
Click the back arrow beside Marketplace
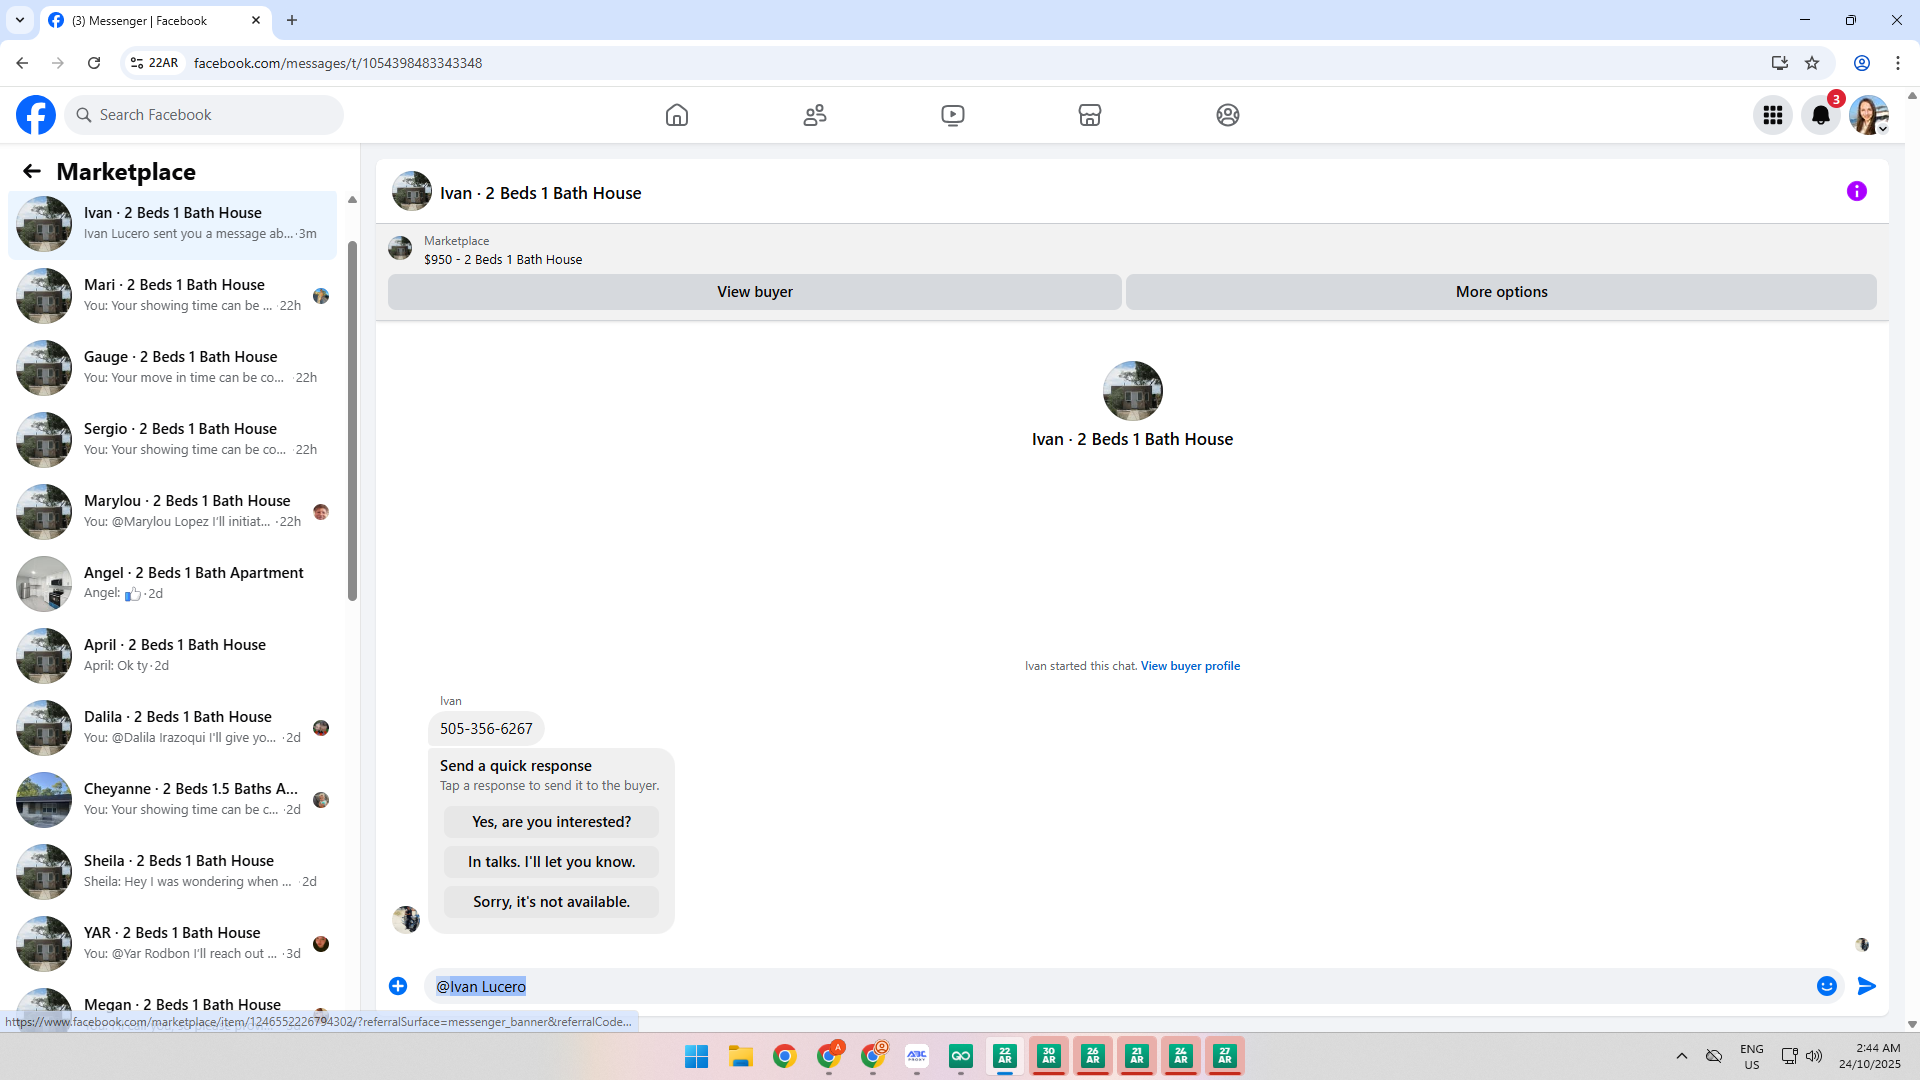32,171
